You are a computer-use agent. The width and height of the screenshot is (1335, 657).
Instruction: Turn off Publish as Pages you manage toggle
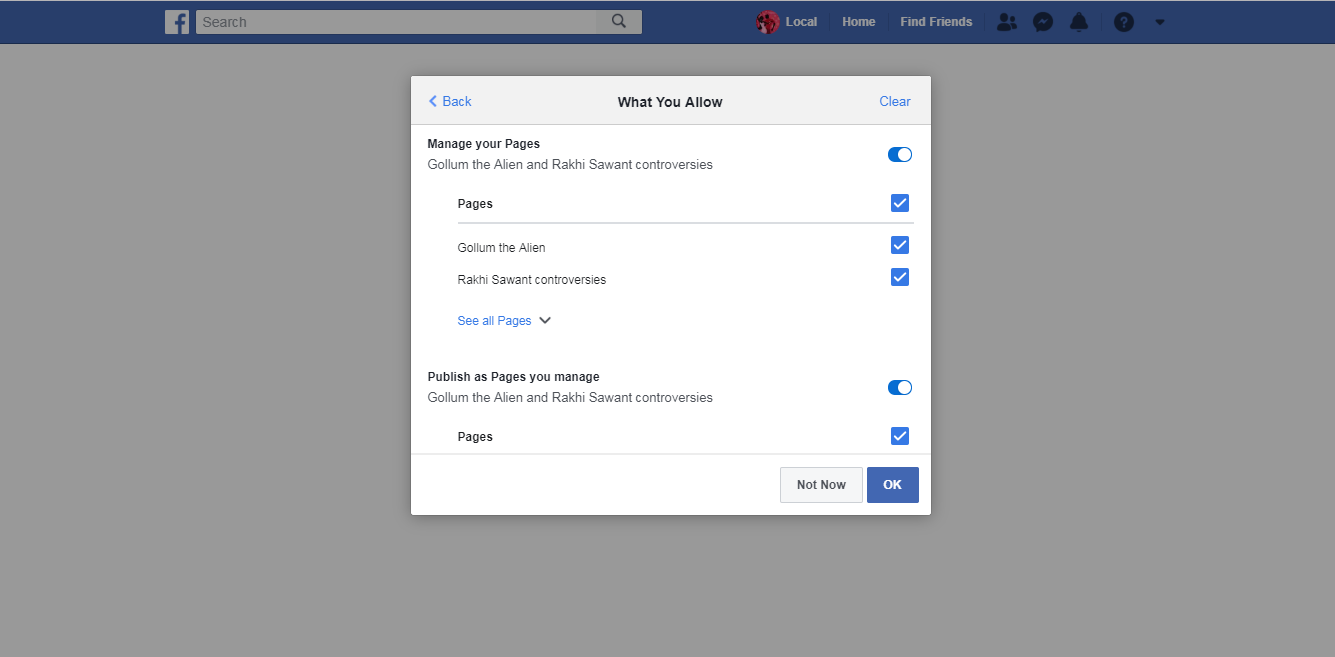(900, 388)
